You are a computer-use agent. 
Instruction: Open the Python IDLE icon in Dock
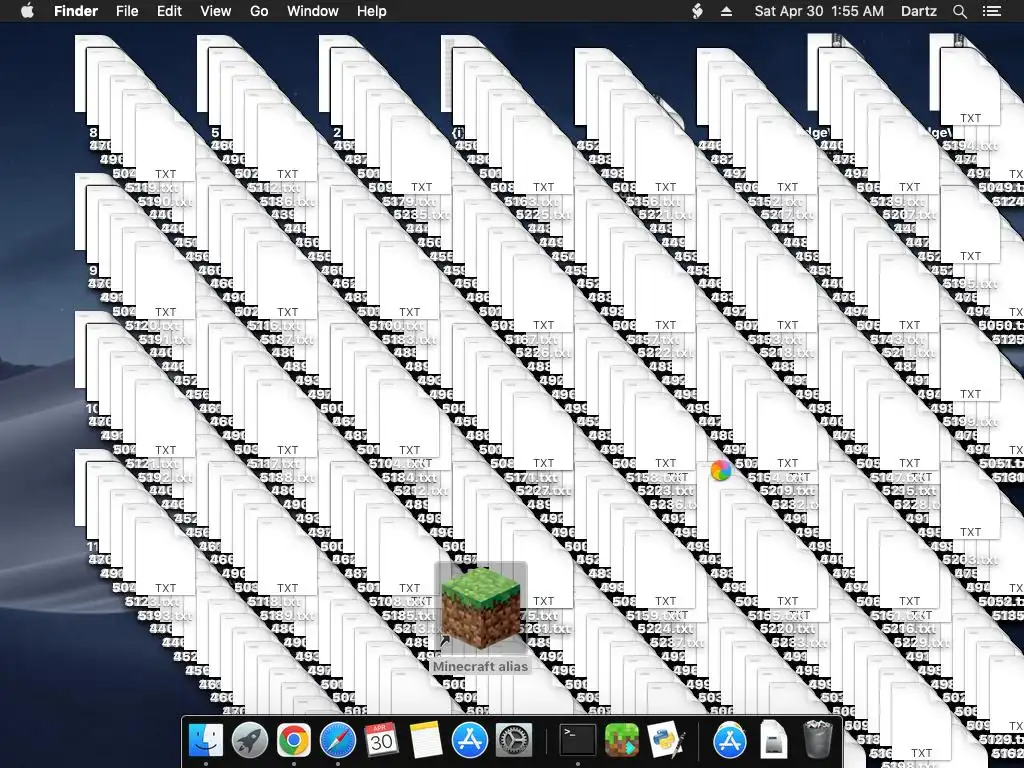point(665,741)
